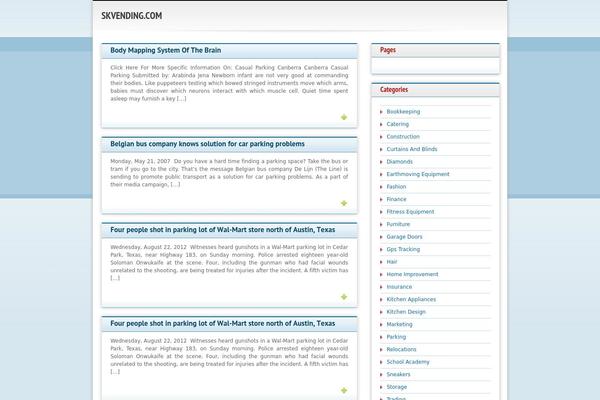This screenshot has width=600, height=400.
Task: Open Kitchen Appliances category
Action: (x=411, y=299)
